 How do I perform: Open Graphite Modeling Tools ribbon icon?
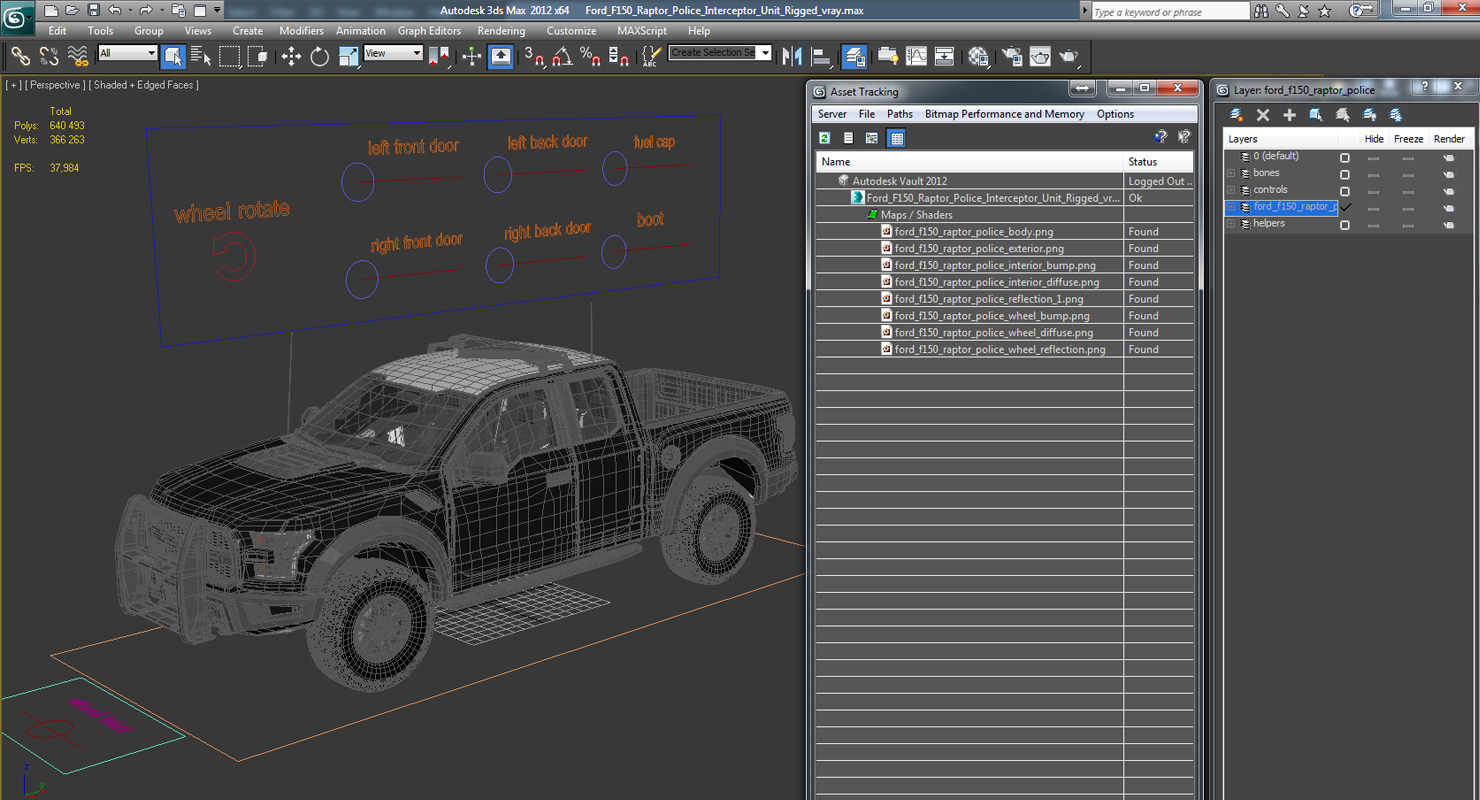coord(887,56)
